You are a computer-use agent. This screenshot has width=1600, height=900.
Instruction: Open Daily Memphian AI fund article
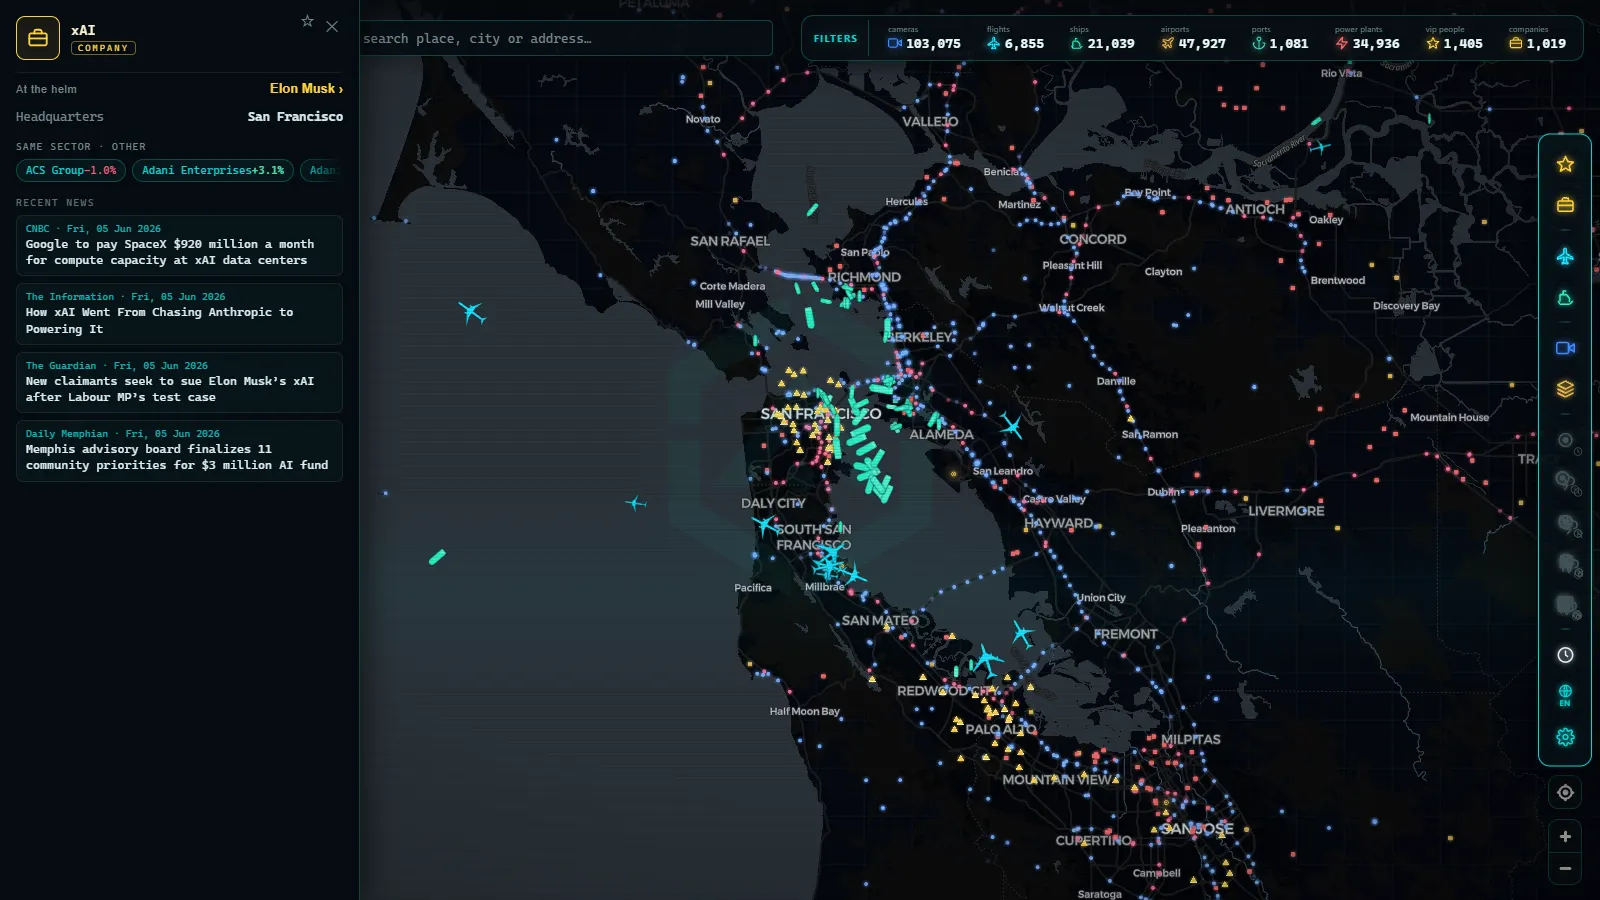(x=179, y=451)
